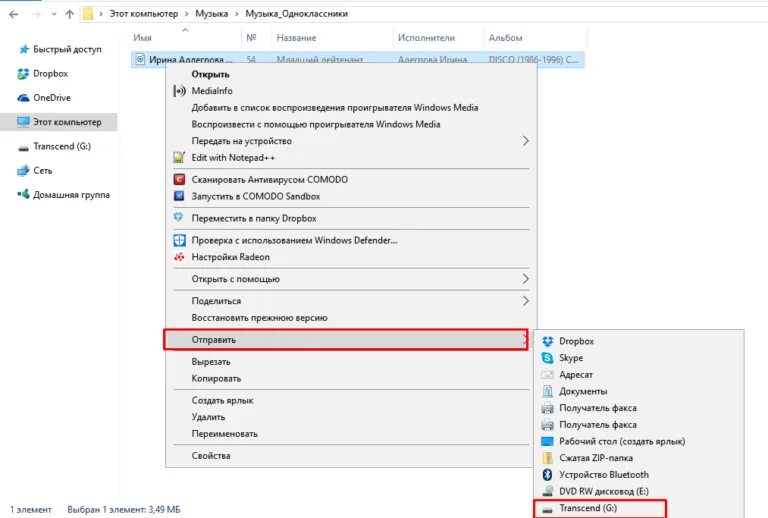Viewport: 768px width, 518px height.
Task: Open OneDrive in the navigation pane
Action: coord(44,98)
